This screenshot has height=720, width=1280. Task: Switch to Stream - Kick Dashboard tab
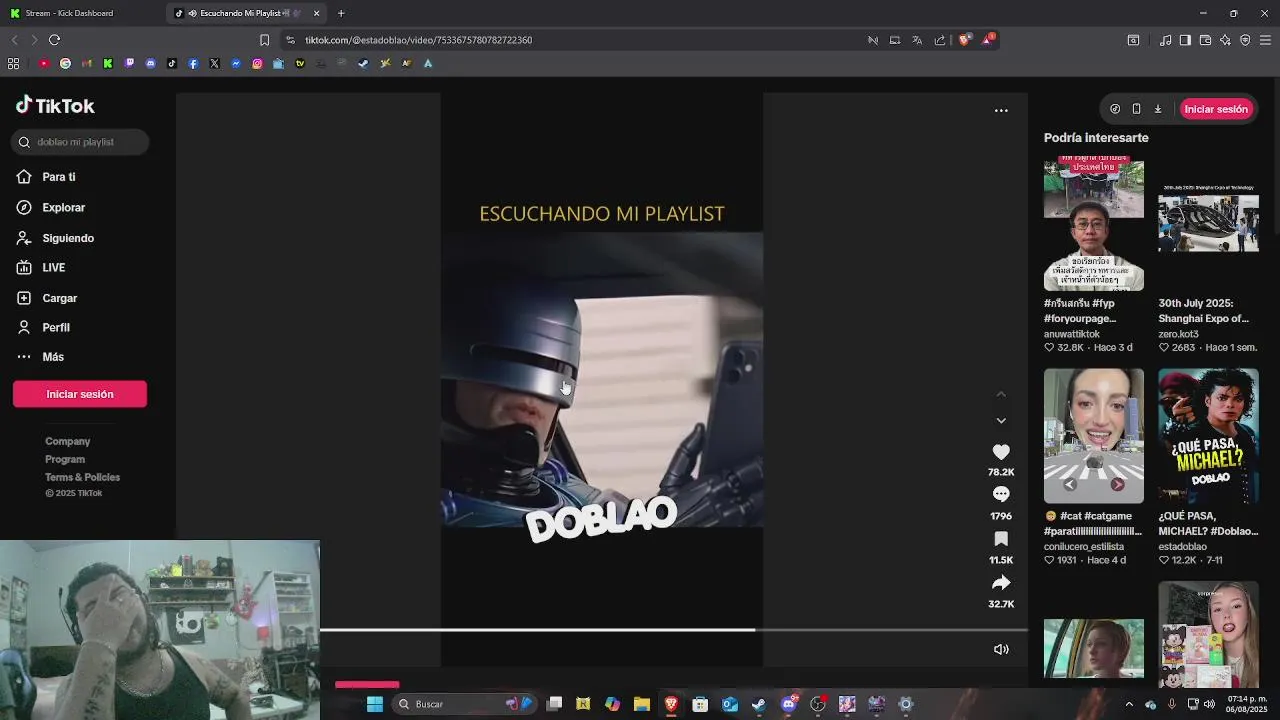pos(82,13)
